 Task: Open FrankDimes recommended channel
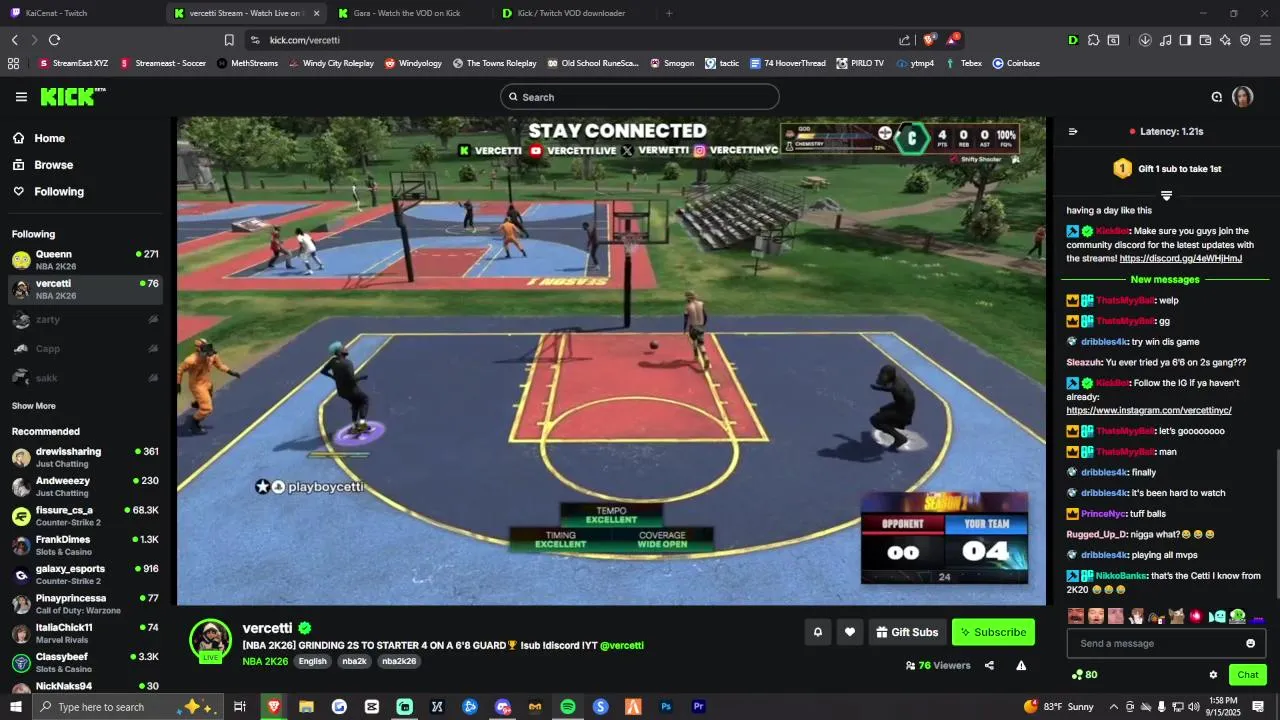(85, 545)
